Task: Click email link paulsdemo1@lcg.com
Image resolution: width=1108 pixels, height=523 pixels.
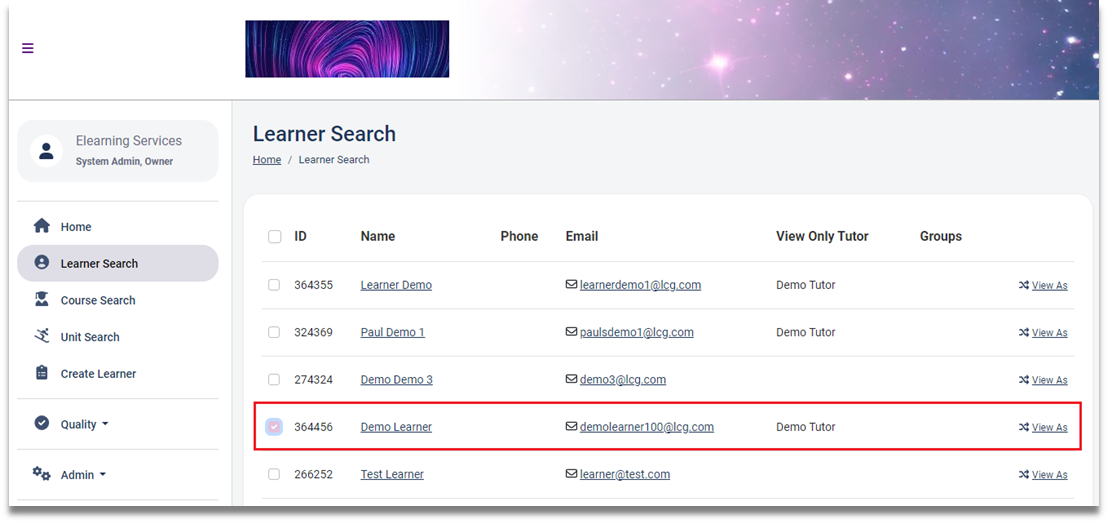Action: pos(637,332)
